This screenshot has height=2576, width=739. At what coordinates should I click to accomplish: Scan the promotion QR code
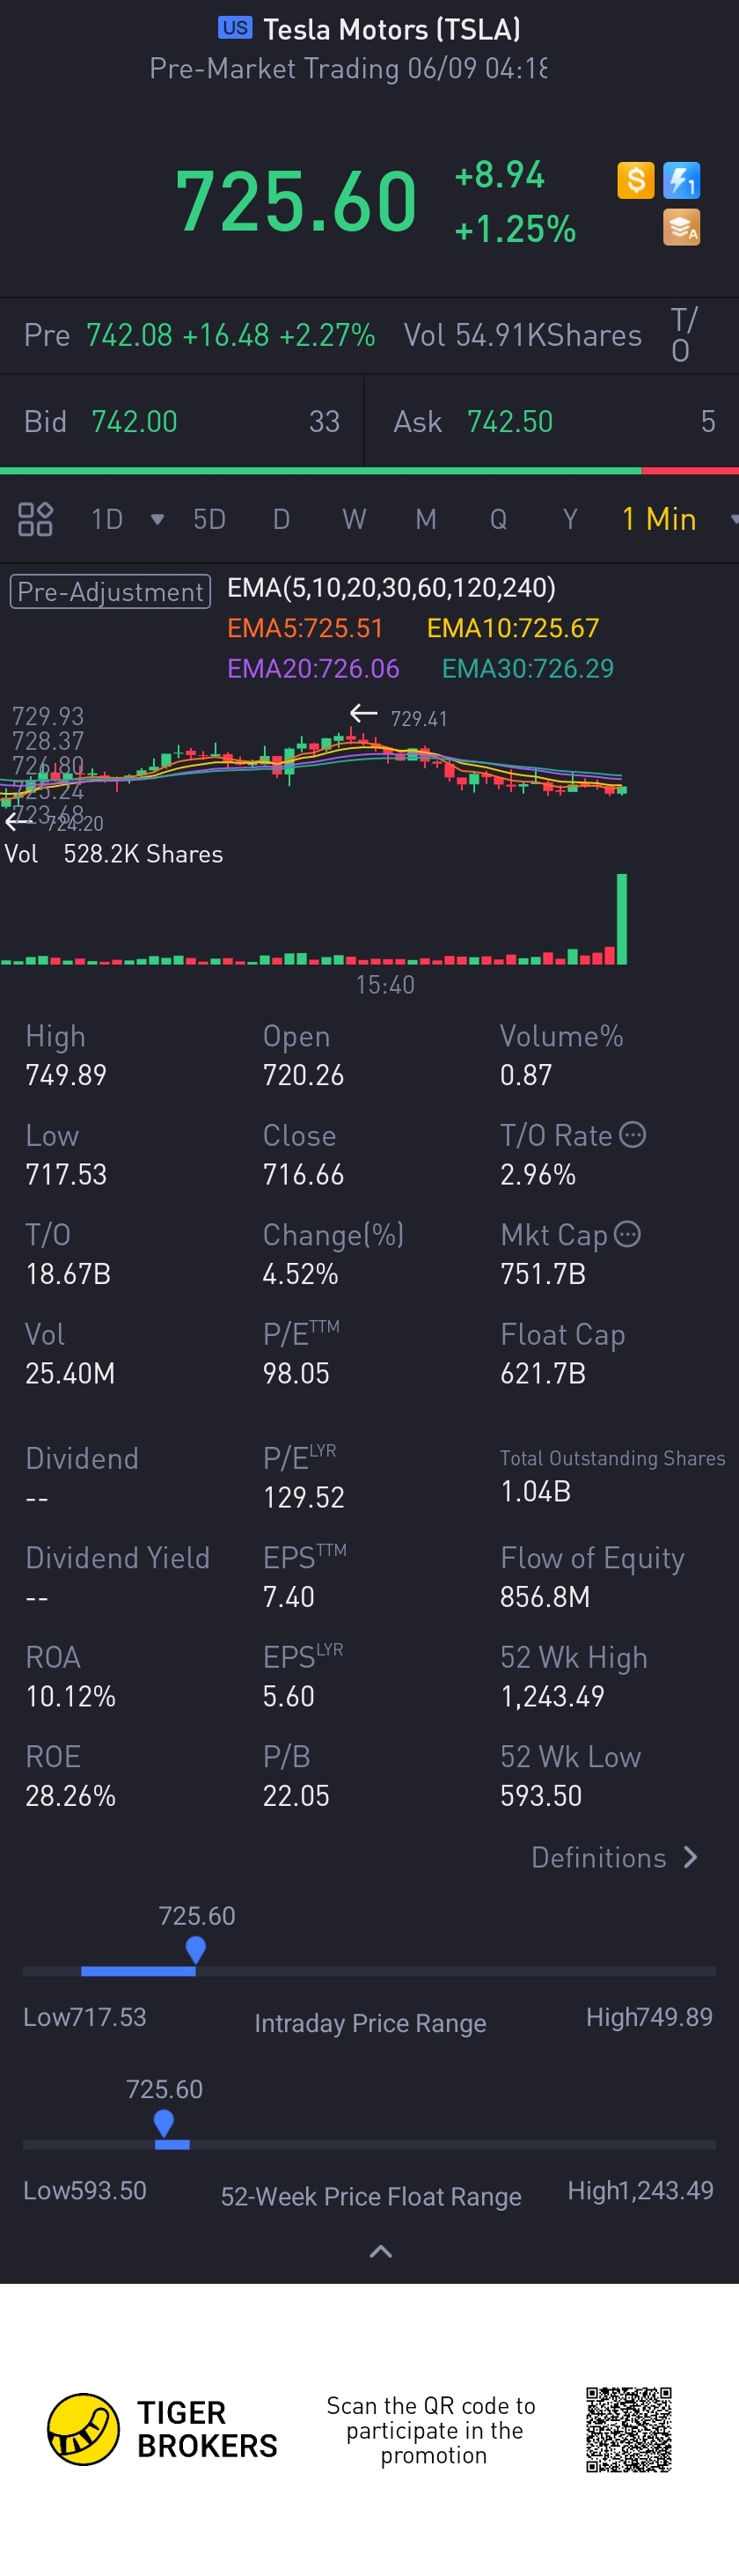[628, 2429]
